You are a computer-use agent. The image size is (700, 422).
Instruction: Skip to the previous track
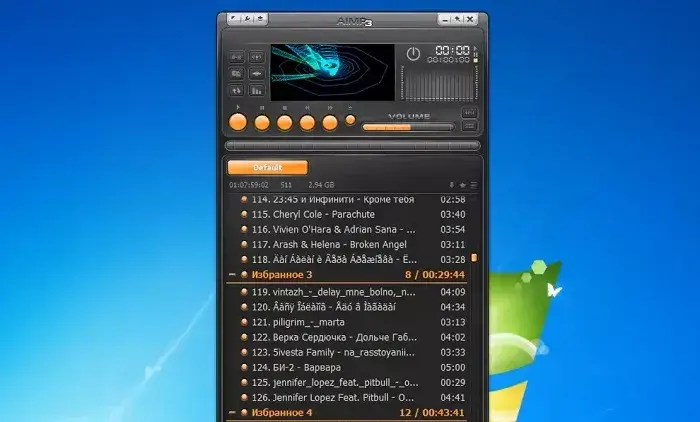(307, 123)
